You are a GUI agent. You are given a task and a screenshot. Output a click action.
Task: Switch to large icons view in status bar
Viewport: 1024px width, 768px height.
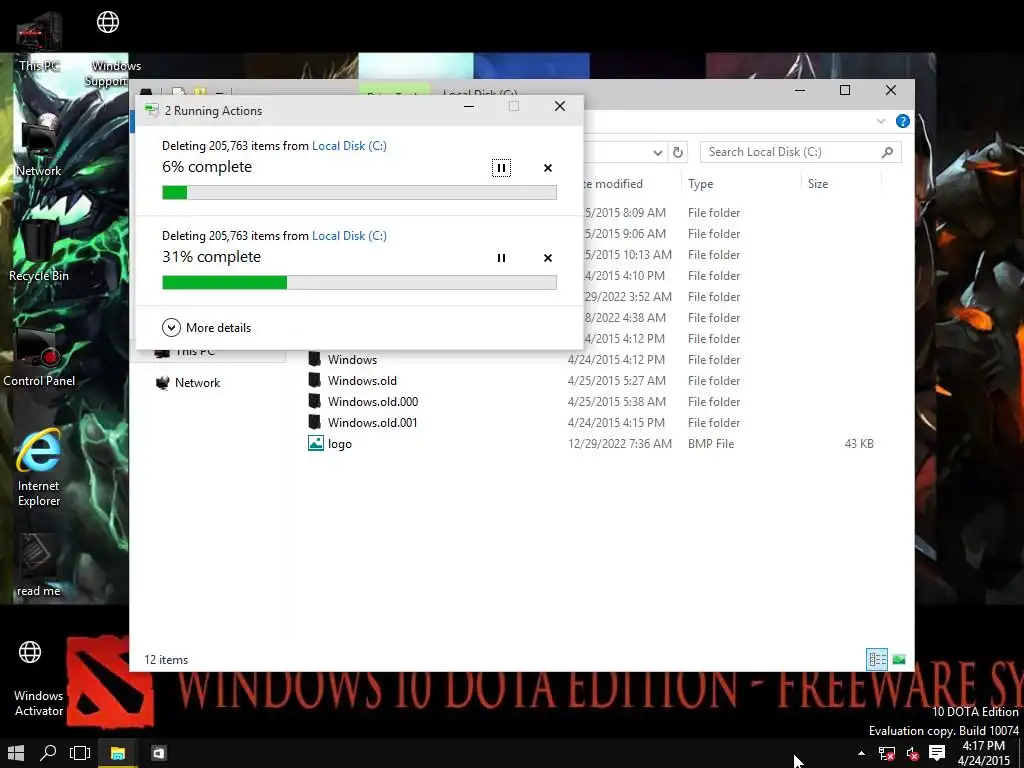[899, 660]
